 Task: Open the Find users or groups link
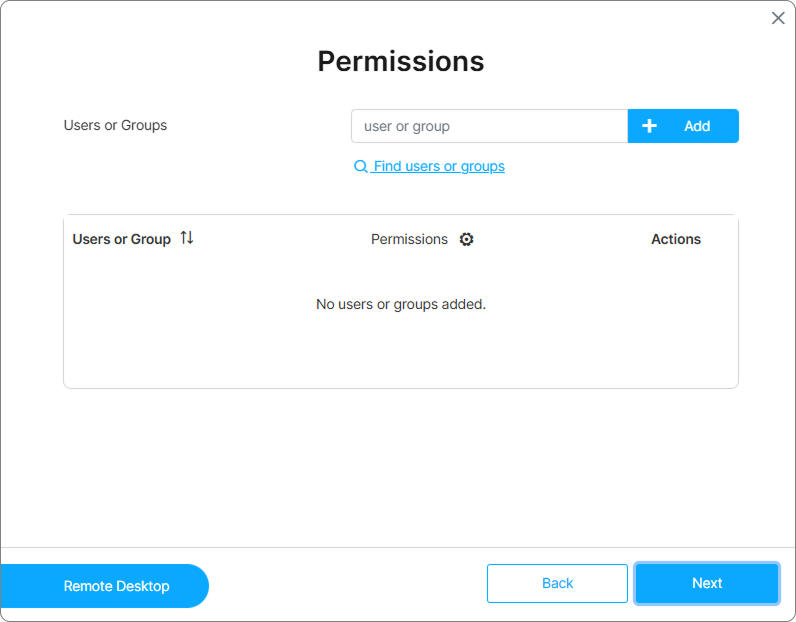pos(439,167)
